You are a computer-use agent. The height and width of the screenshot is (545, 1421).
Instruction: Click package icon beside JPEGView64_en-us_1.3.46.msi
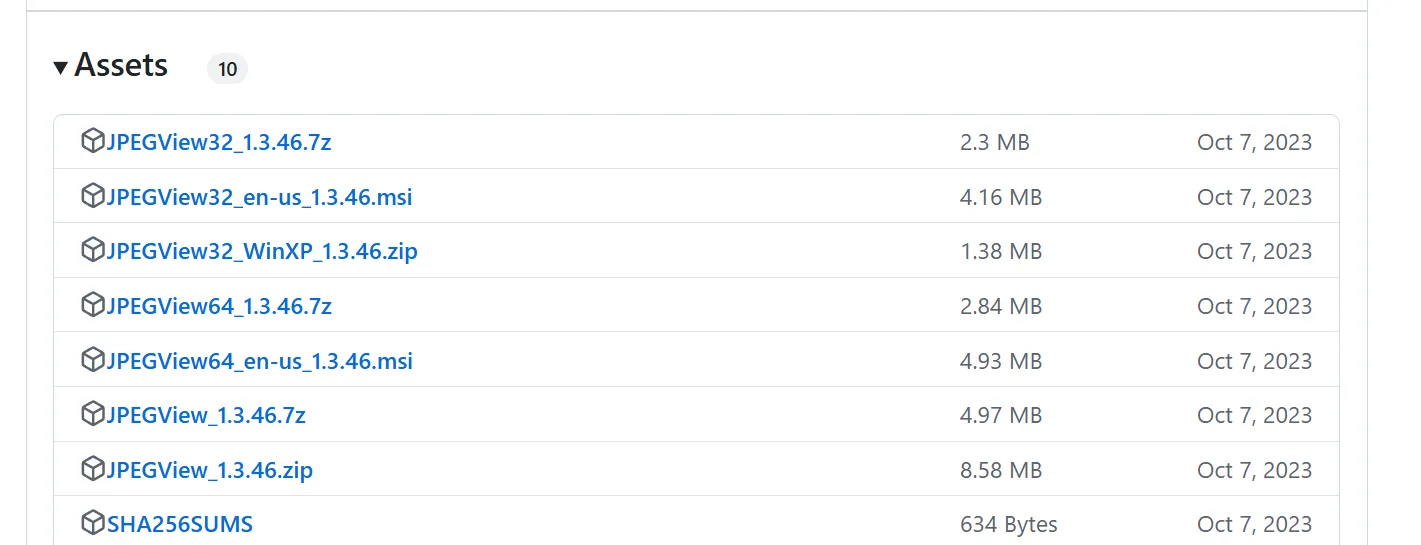(x=93, y=360)
